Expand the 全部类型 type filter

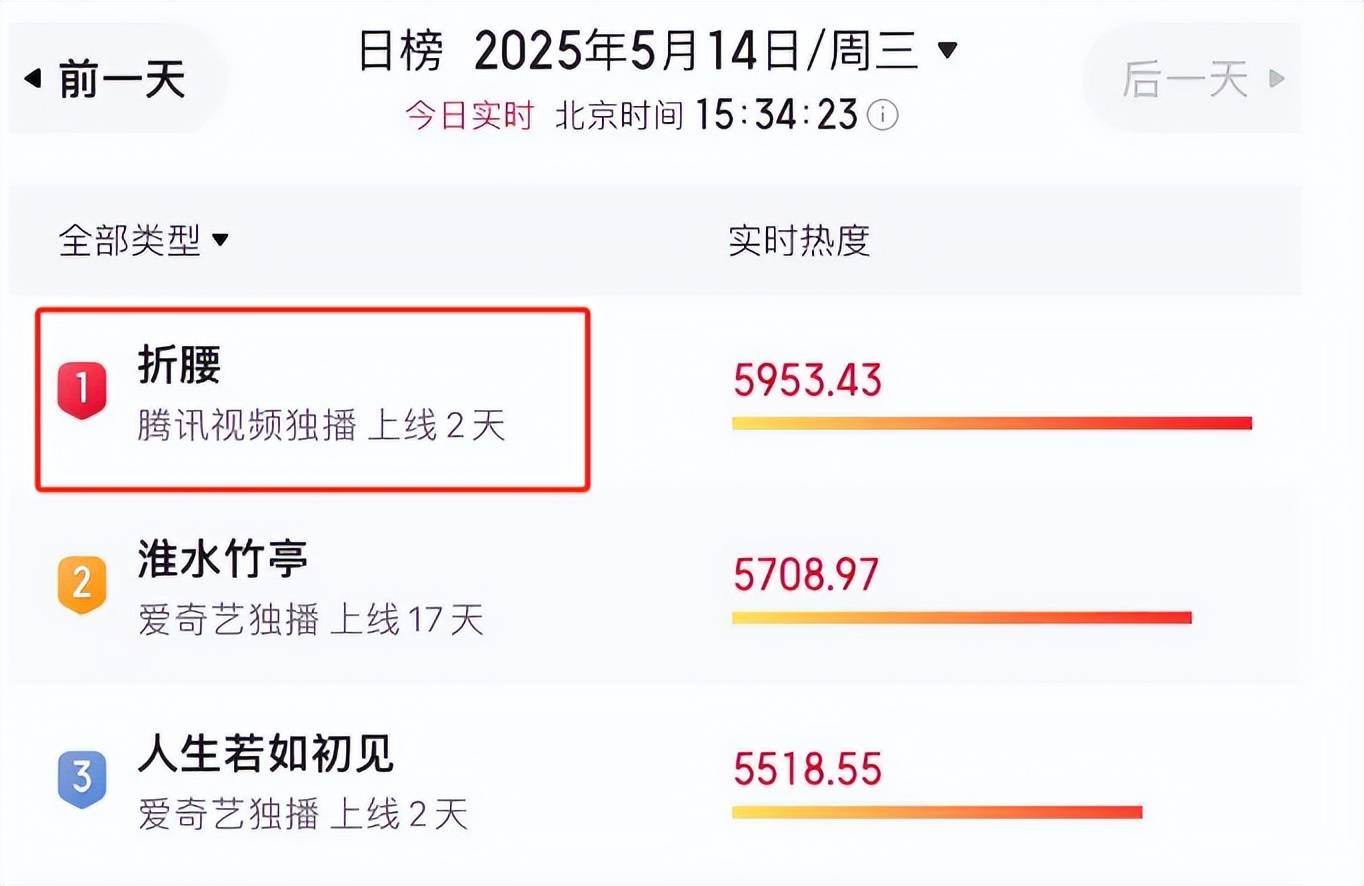[144, 240]
